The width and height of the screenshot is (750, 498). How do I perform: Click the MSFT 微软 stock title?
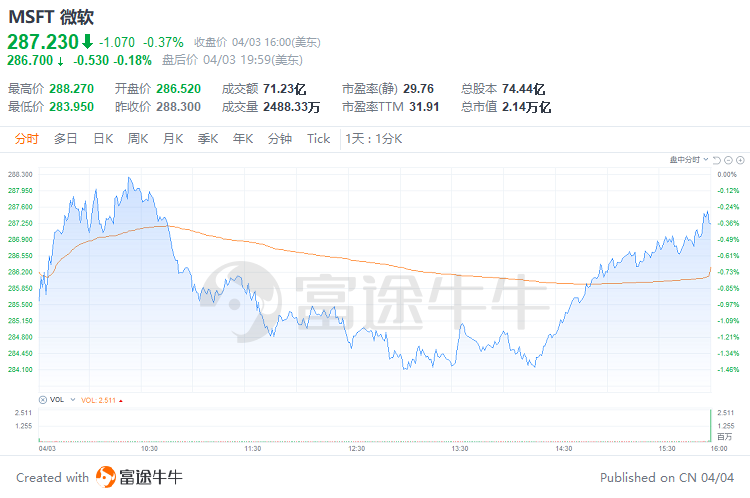[51, 17]
